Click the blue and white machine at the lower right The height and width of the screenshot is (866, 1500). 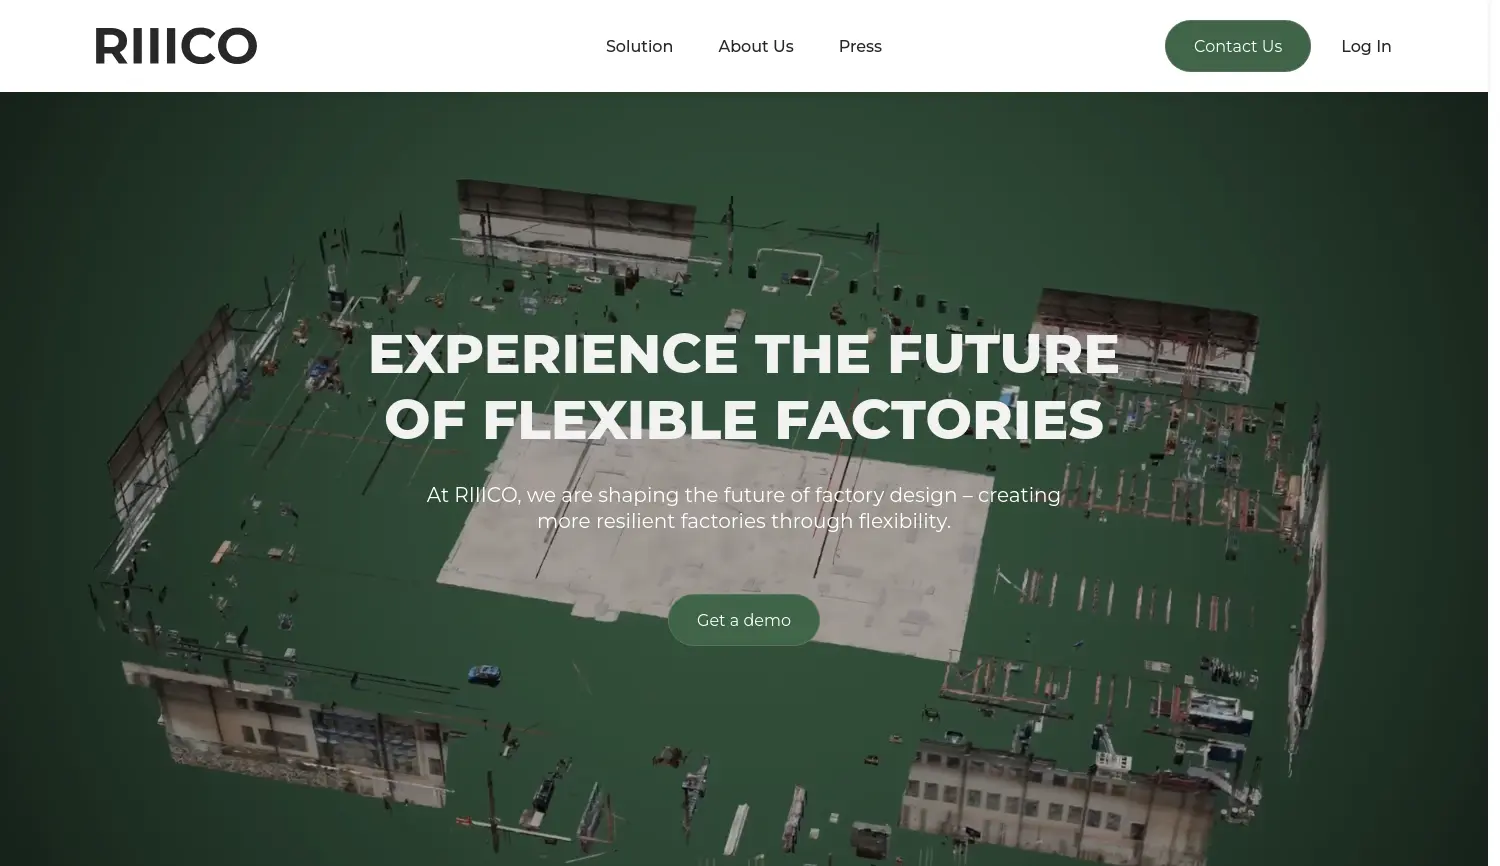(1217, 713)
